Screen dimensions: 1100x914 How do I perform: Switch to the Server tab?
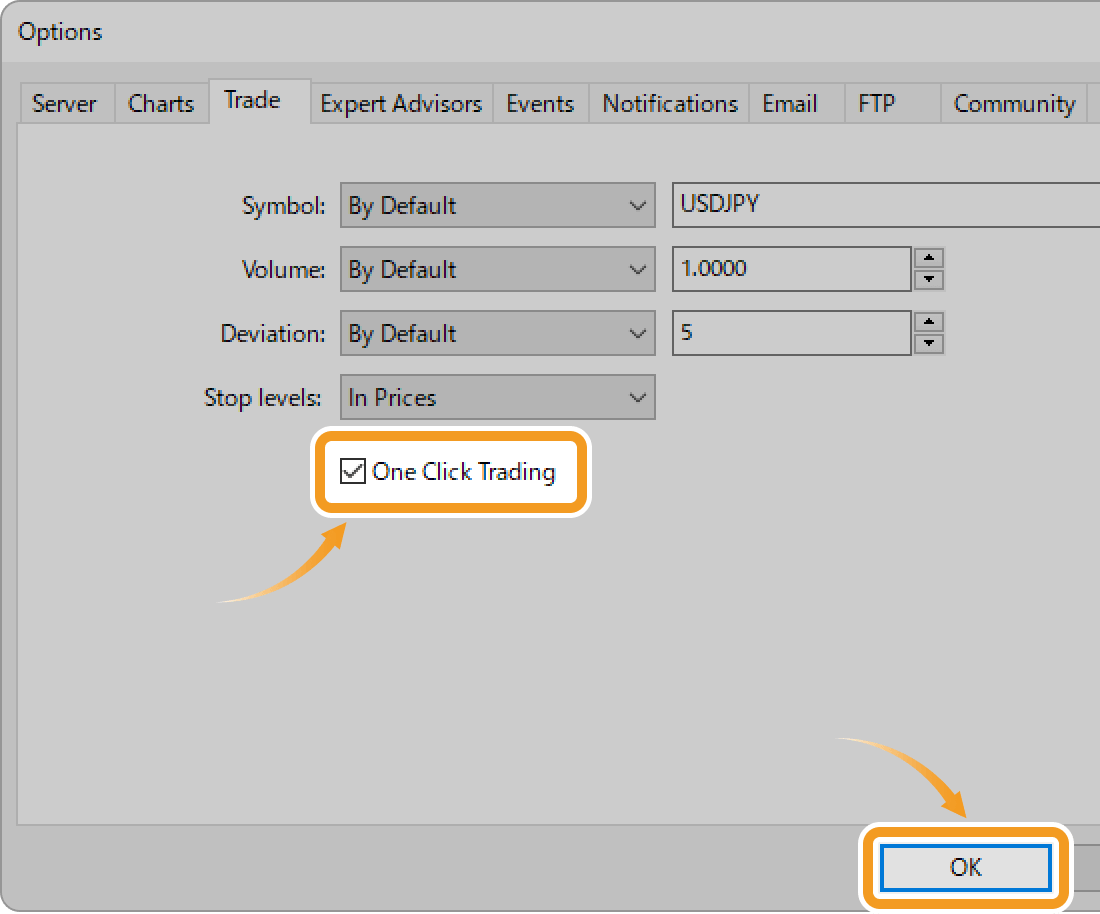(x=64, y=103)
